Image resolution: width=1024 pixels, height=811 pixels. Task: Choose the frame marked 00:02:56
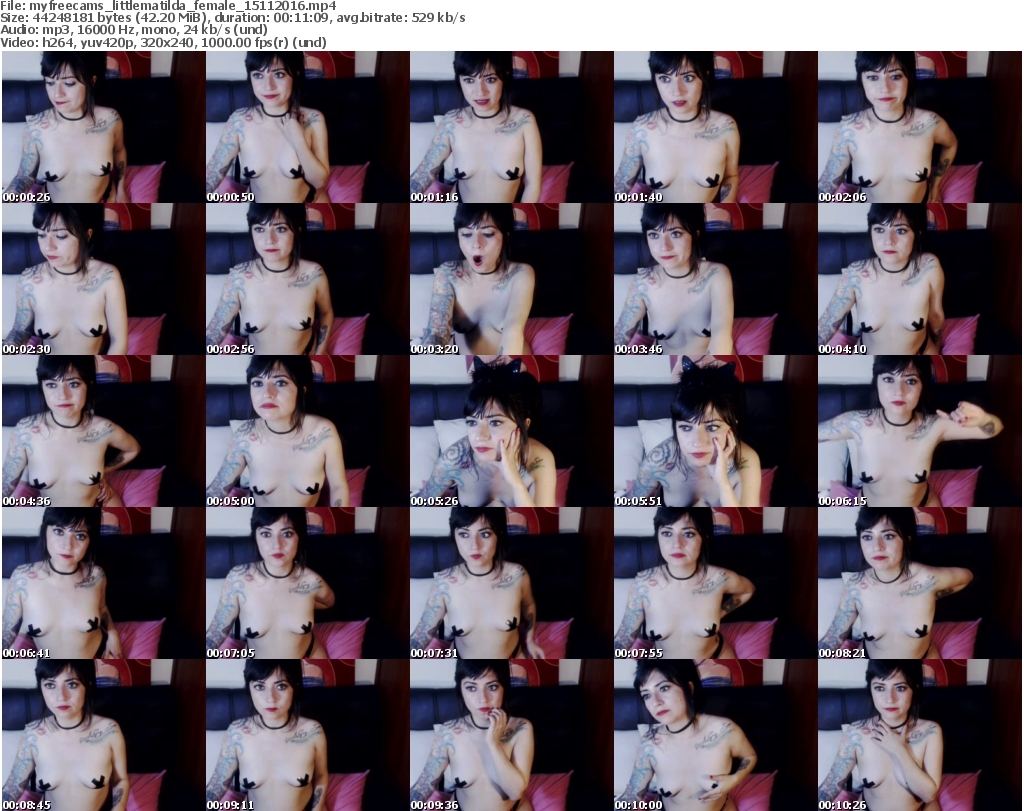tap(308, 279)
